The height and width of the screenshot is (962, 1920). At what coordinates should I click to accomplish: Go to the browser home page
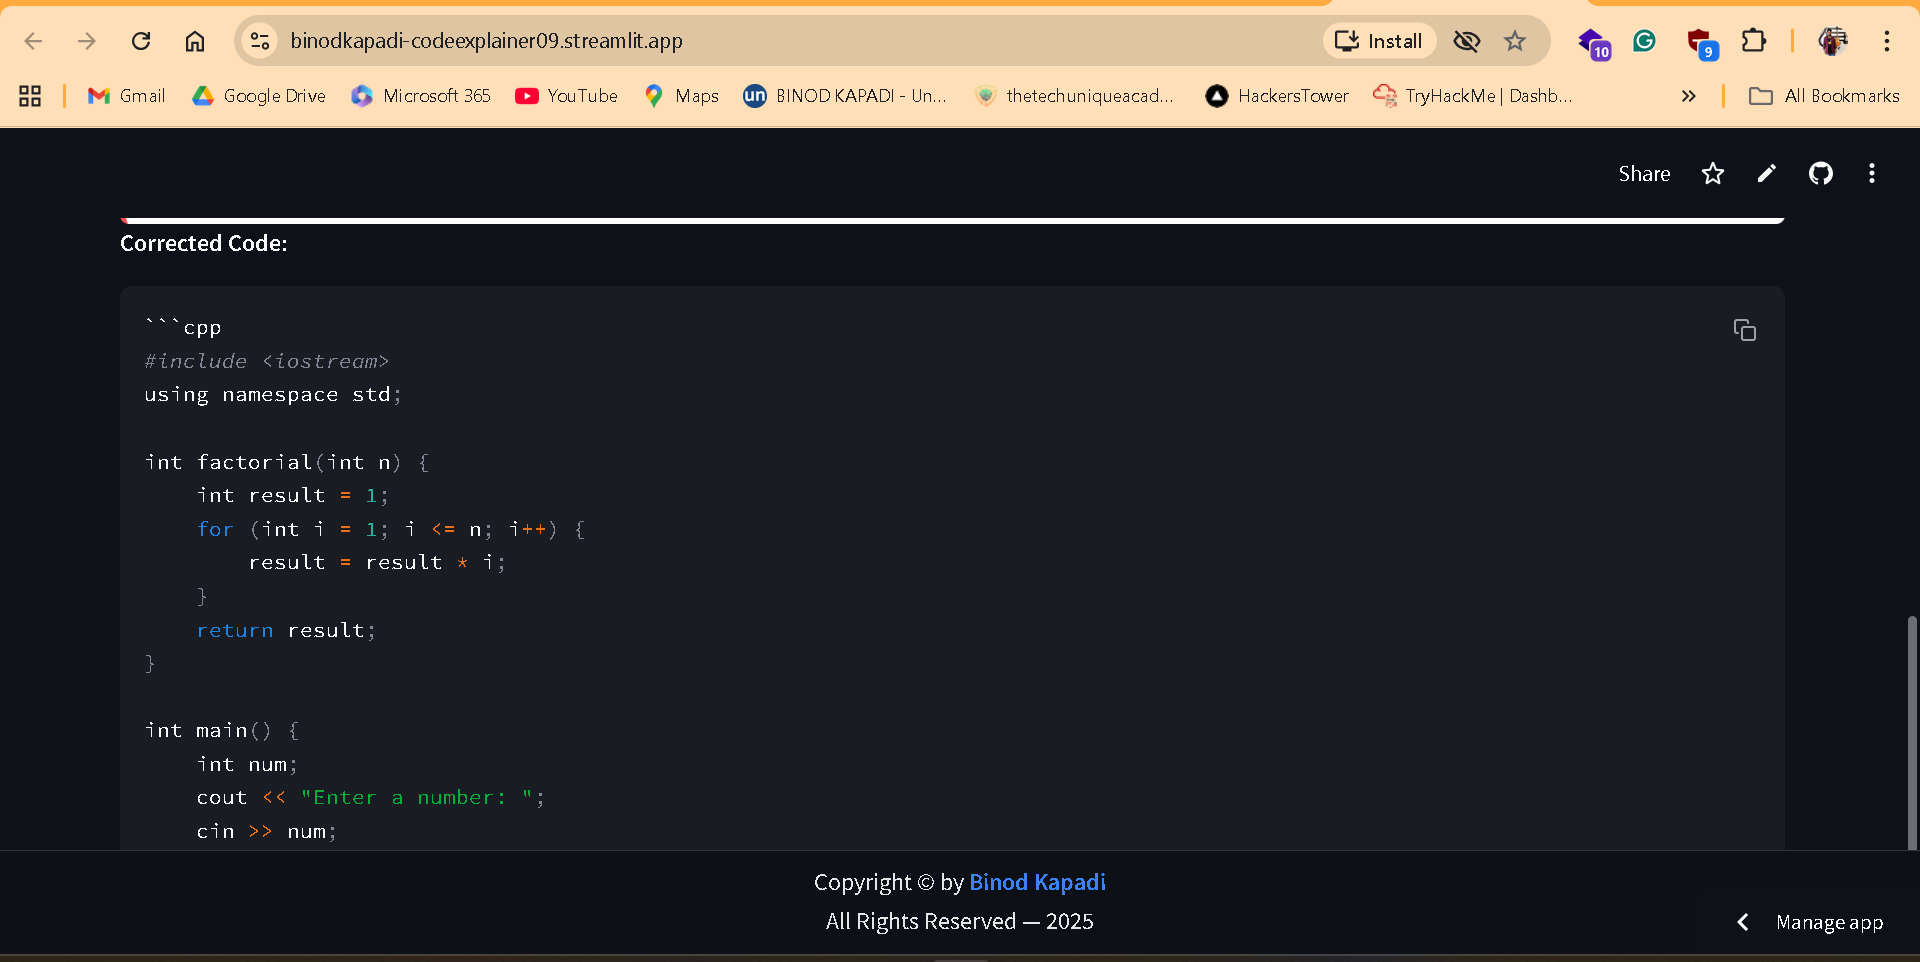coord(194,41)
